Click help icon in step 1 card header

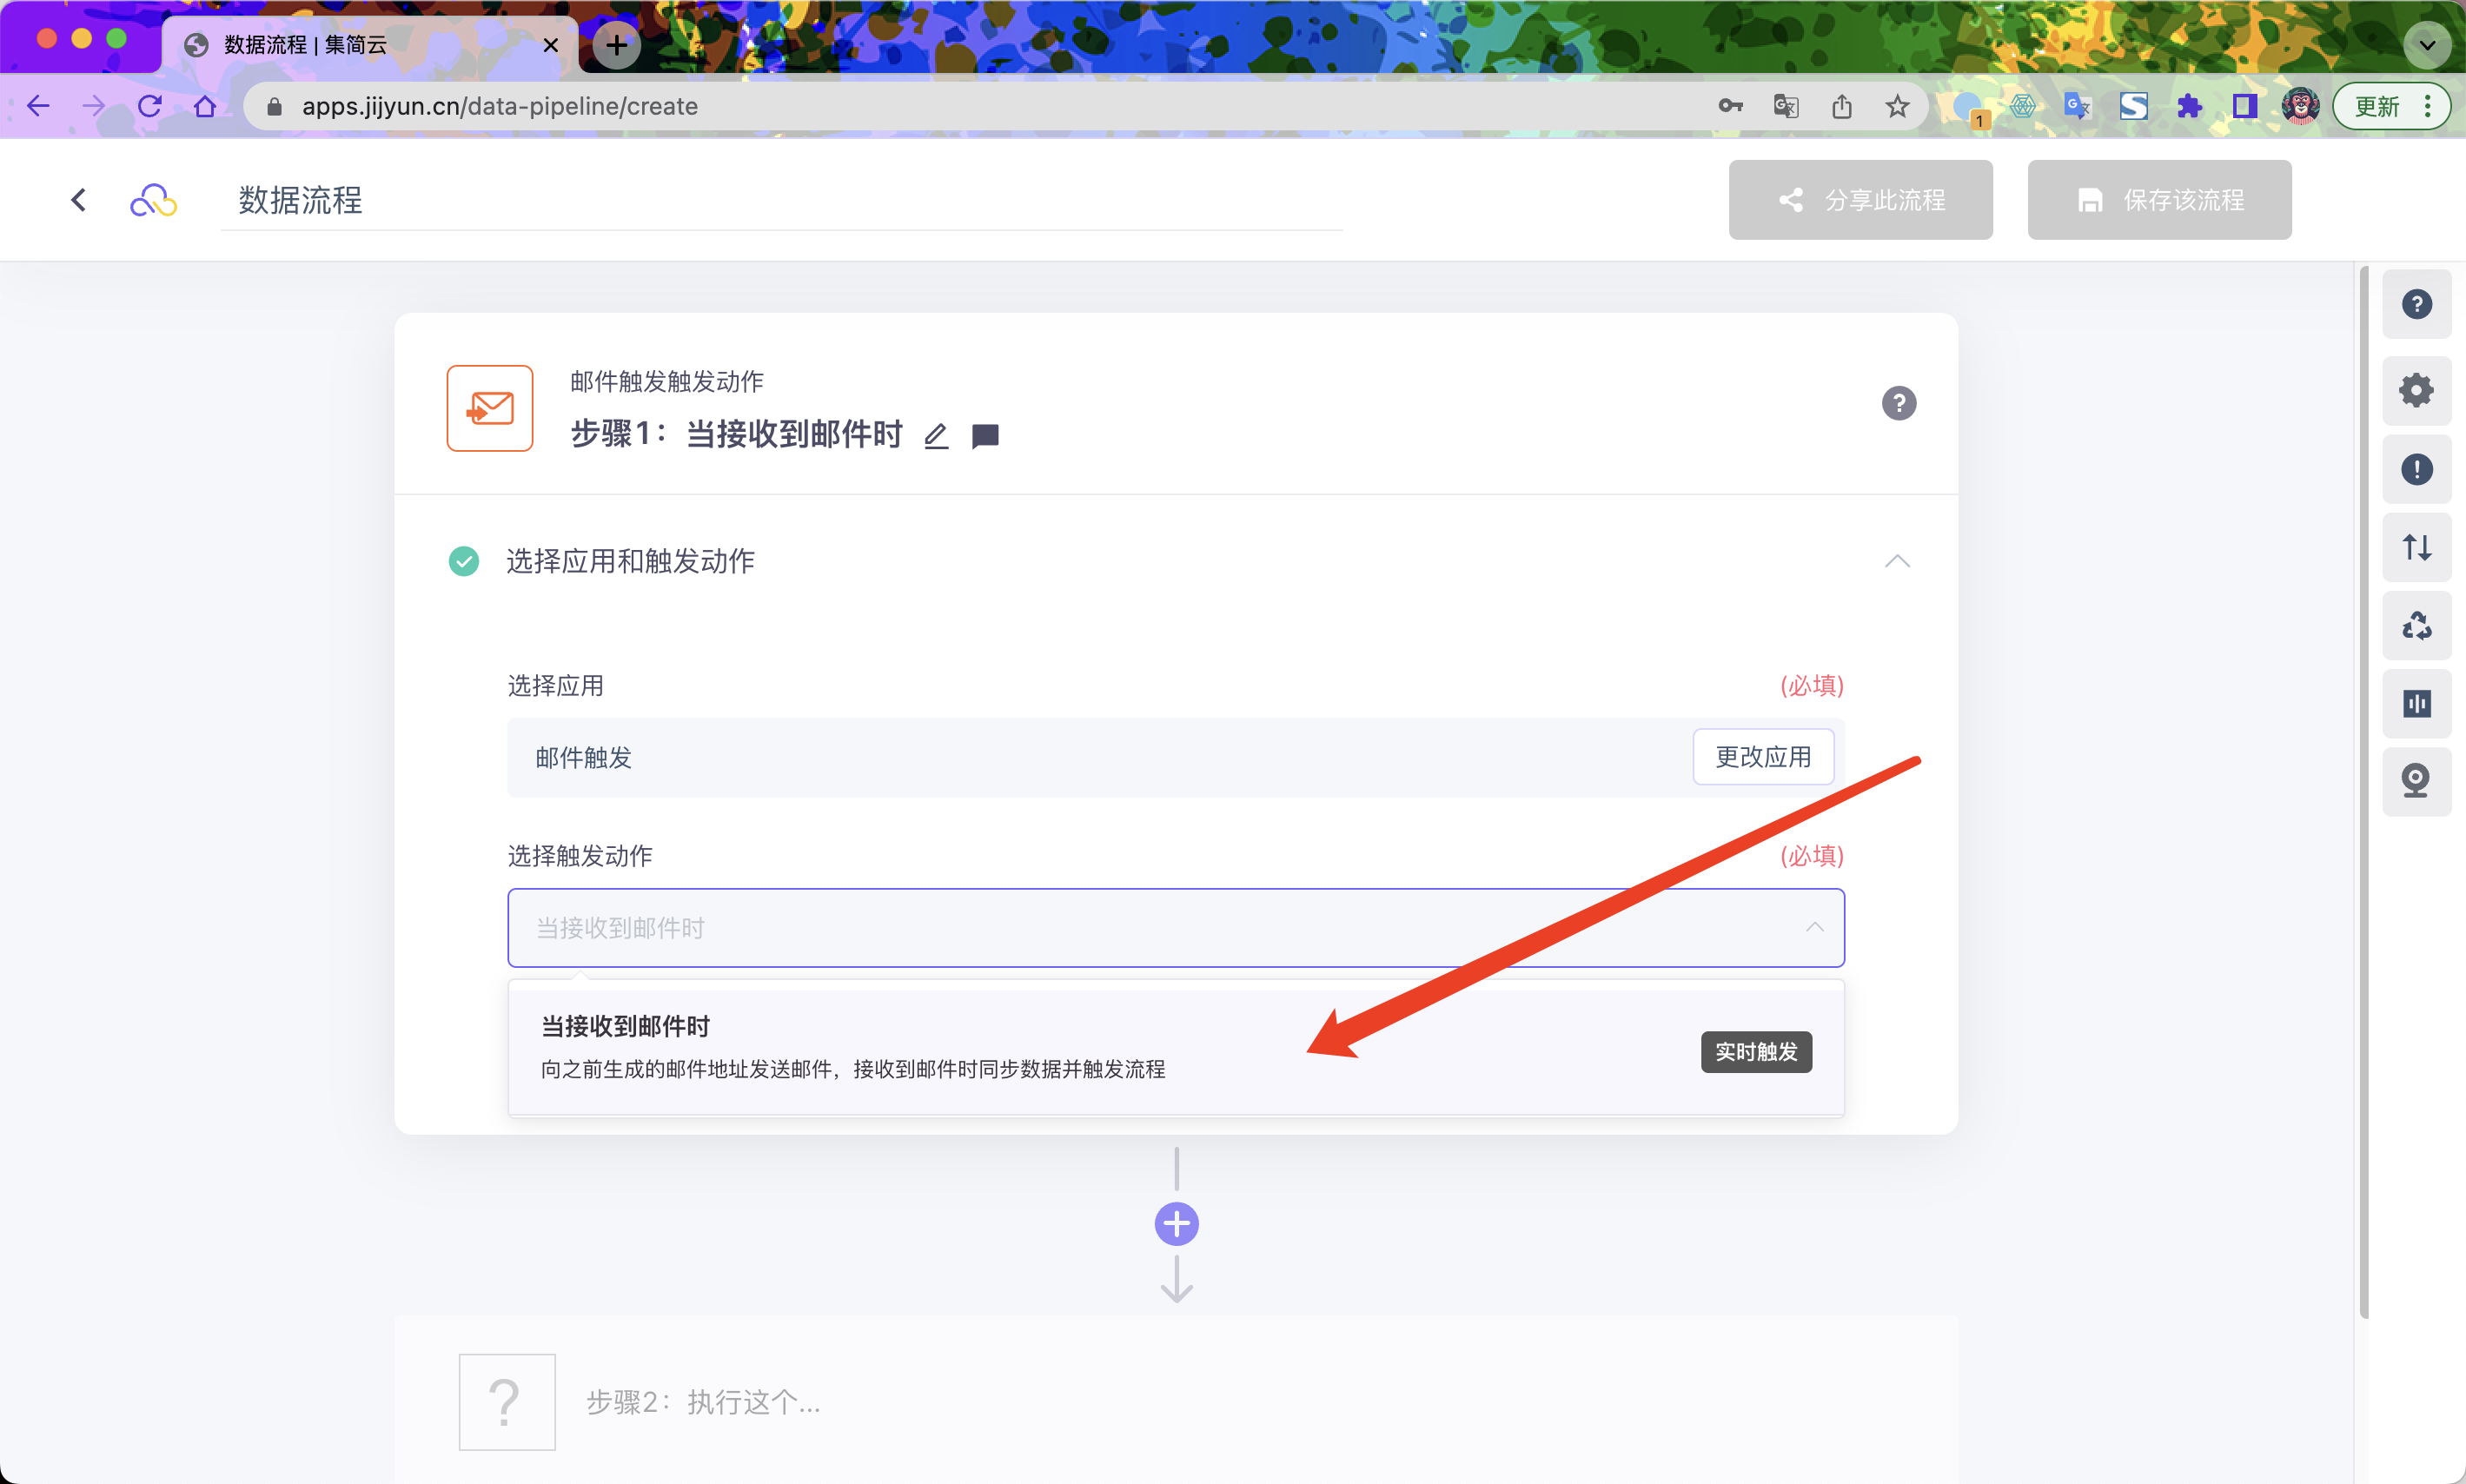pyautogui.click(x=1898, y=403)
